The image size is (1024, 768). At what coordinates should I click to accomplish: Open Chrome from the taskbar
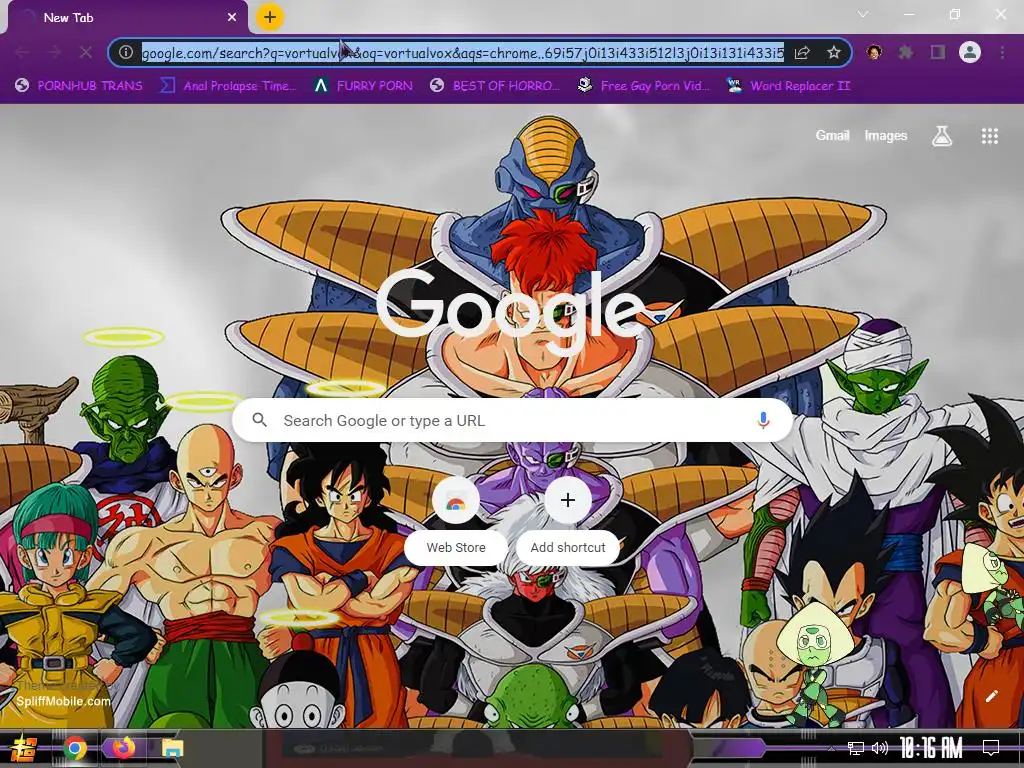[x=75, y=748]
